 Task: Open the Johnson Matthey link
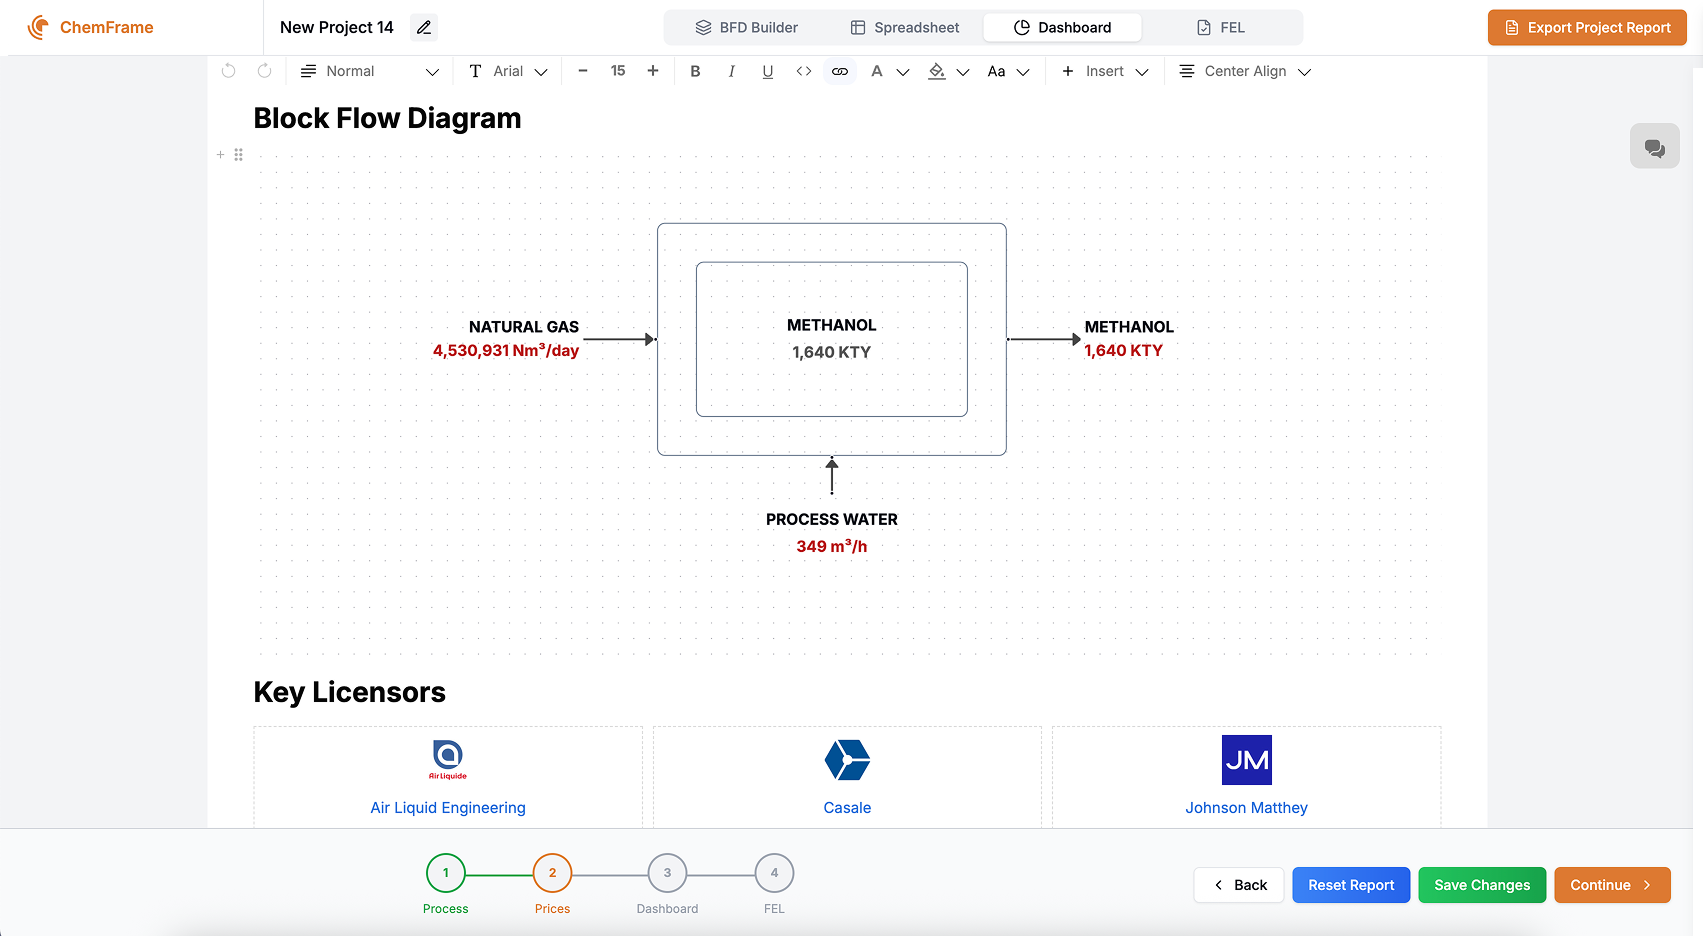1247,808
